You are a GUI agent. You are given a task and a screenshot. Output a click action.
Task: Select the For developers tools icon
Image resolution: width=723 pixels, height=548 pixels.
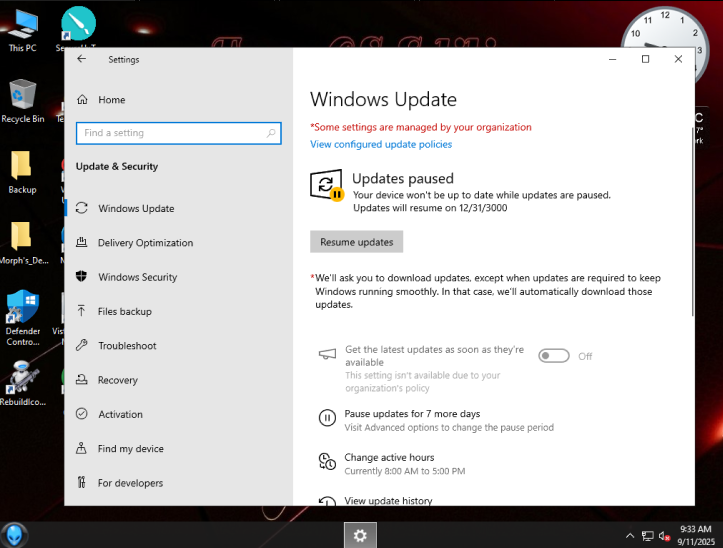pos(82,482)
